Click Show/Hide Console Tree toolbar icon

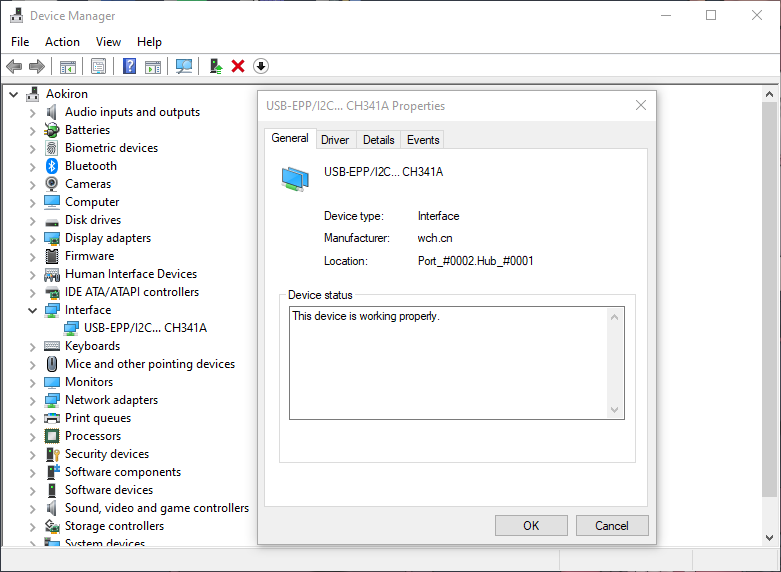click(68, 66)
